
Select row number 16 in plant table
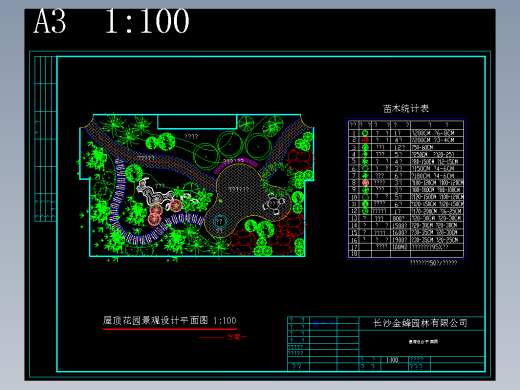coord(354,240)
